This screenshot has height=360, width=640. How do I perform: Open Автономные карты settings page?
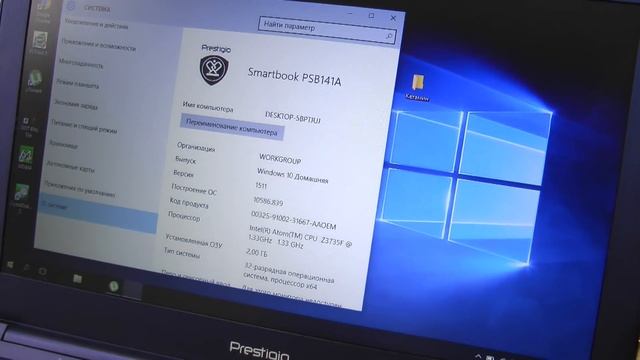71,166
